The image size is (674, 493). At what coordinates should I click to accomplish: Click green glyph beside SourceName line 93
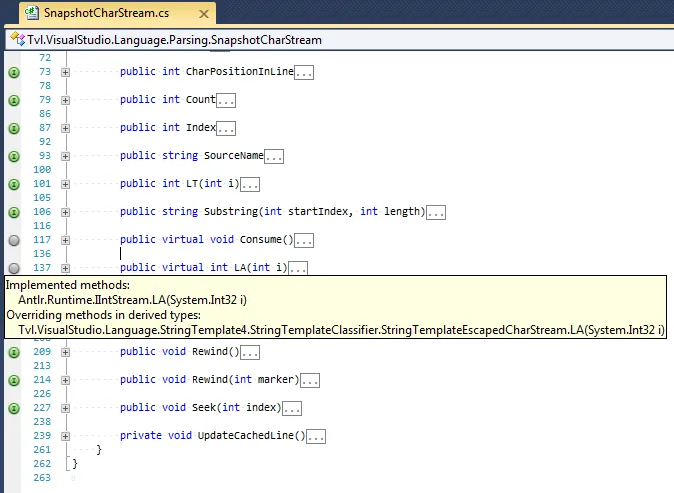pos(14,156)
